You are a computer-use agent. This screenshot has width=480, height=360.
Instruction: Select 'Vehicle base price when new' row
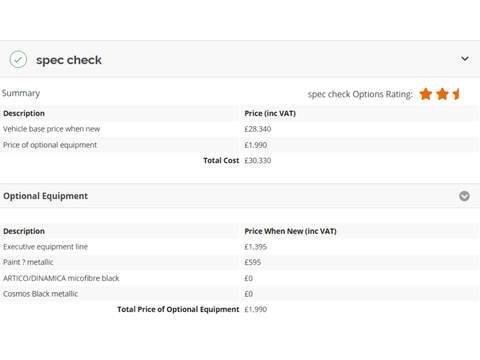[x=240, y=129]
